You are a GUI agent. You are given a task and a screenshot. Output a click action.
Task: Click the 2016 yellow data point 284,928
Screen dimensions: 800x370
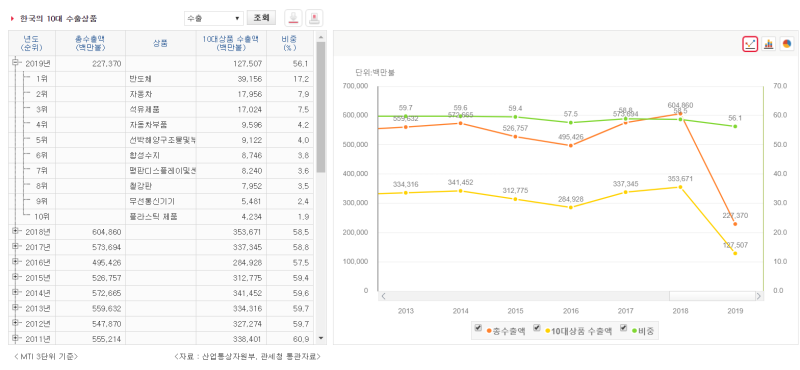pyautogui.click(x=570, y=207)
